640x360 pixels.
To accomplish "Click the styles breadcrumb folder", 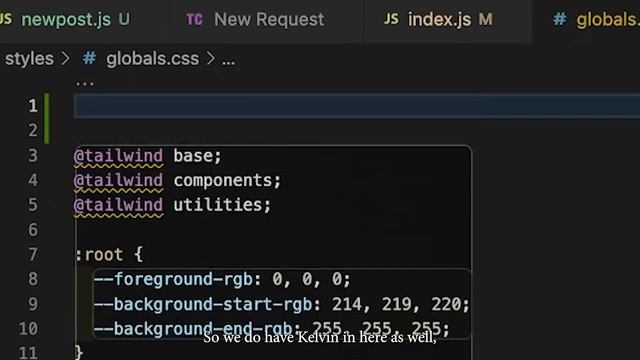I will pos(29,59).
